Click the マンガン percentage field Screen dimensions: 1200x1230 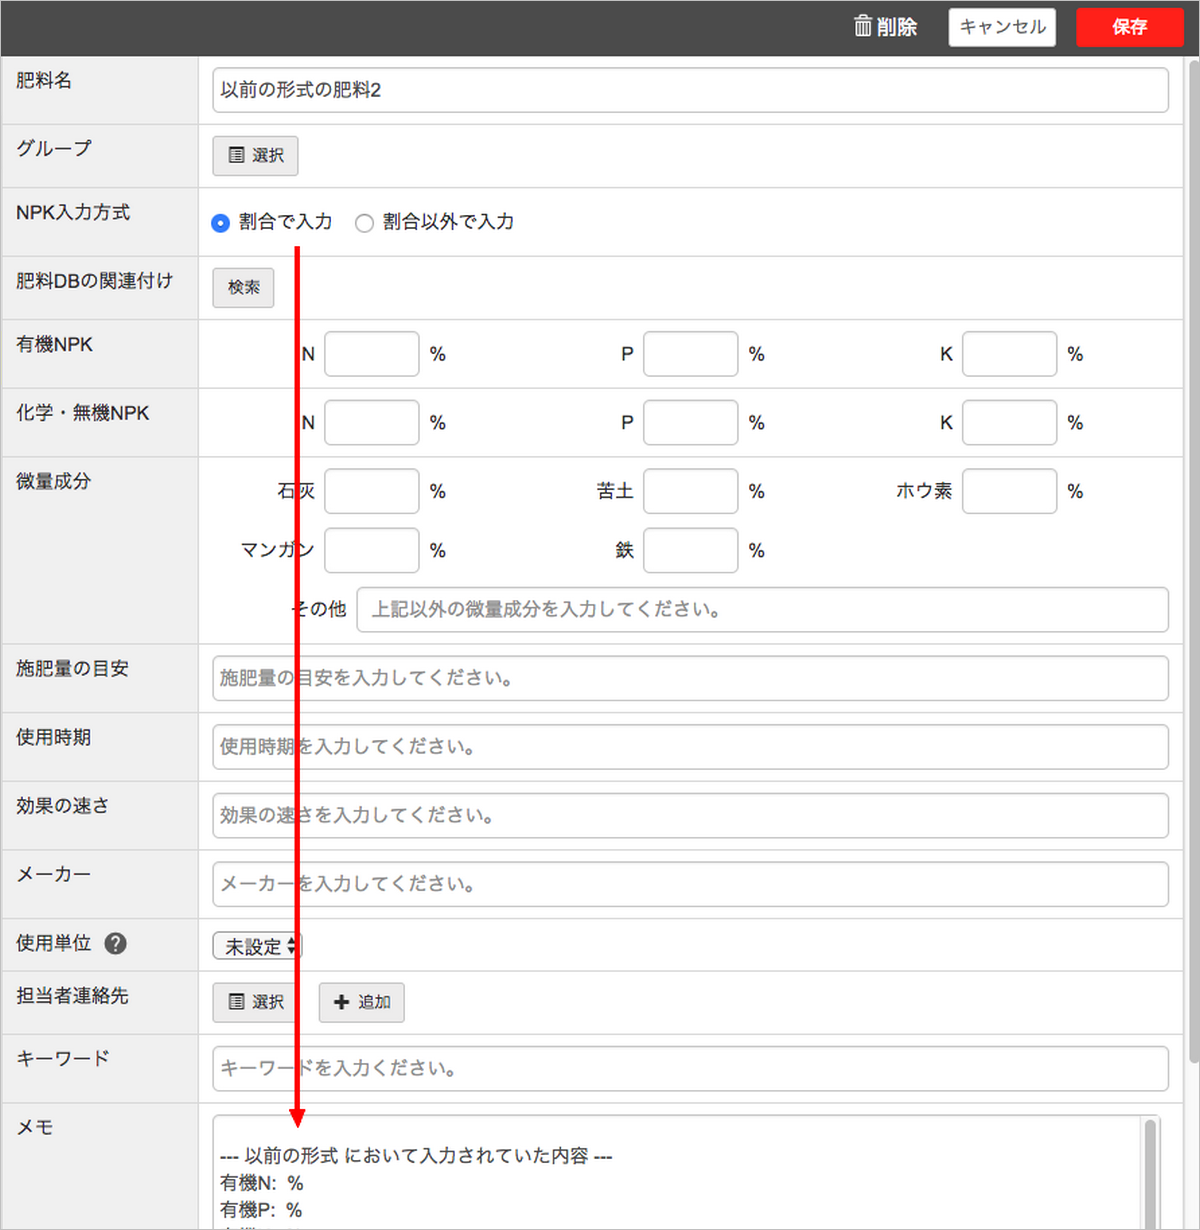[372, 550]
